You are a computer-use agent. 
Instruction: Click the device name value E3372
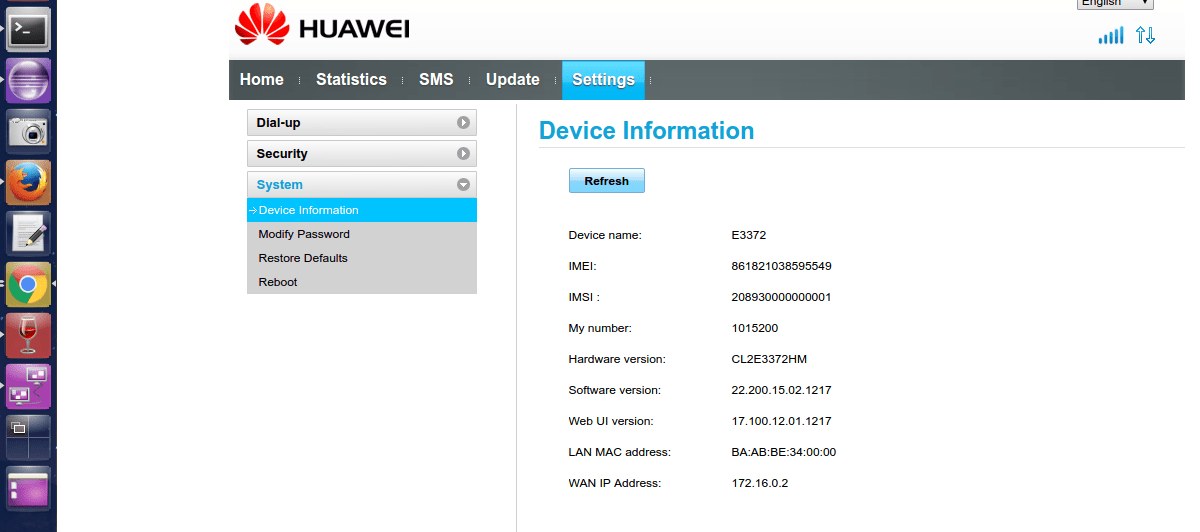click(749, 235)
